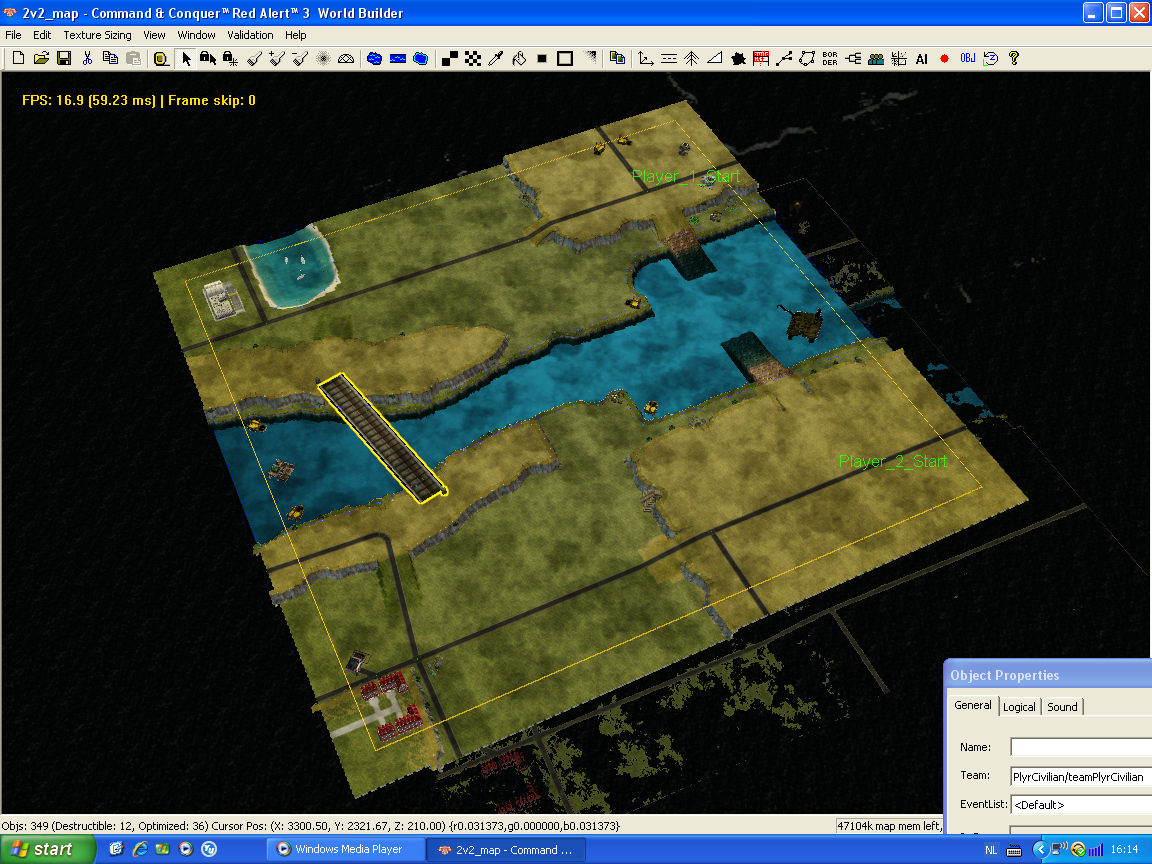
Task: Open the Edit menu
Action: coord(42,35)
